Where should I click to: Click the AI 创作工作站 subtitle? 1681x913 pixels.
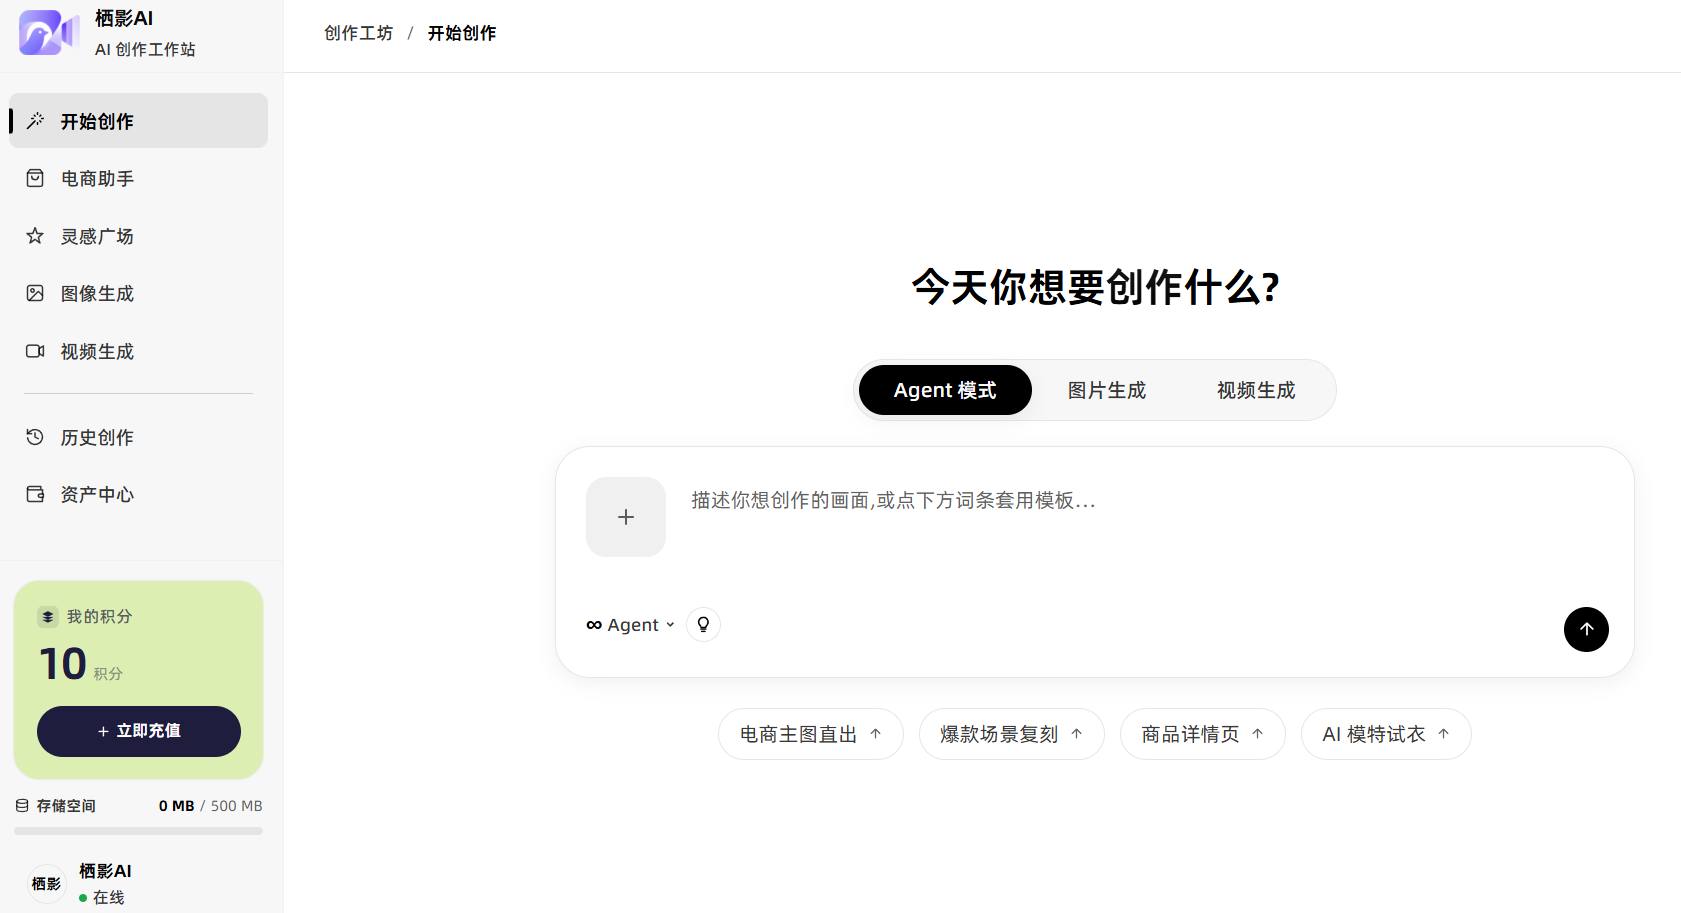click(x=145, y=49)
